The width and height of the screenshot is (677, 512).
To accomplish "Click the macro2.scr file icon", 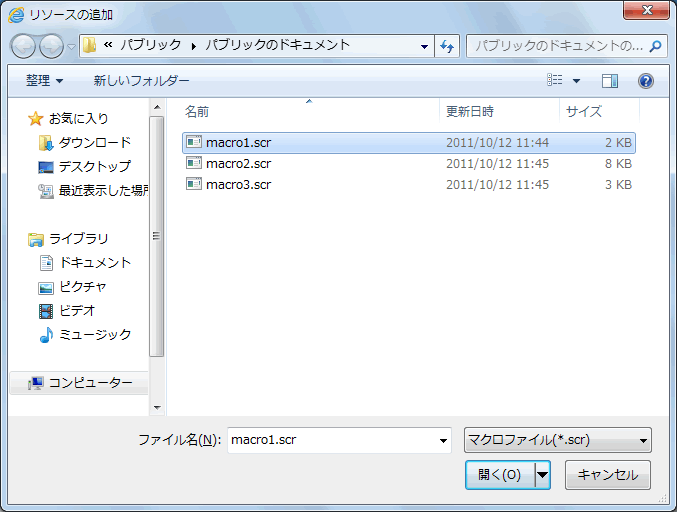I will [x=194, y=163].
